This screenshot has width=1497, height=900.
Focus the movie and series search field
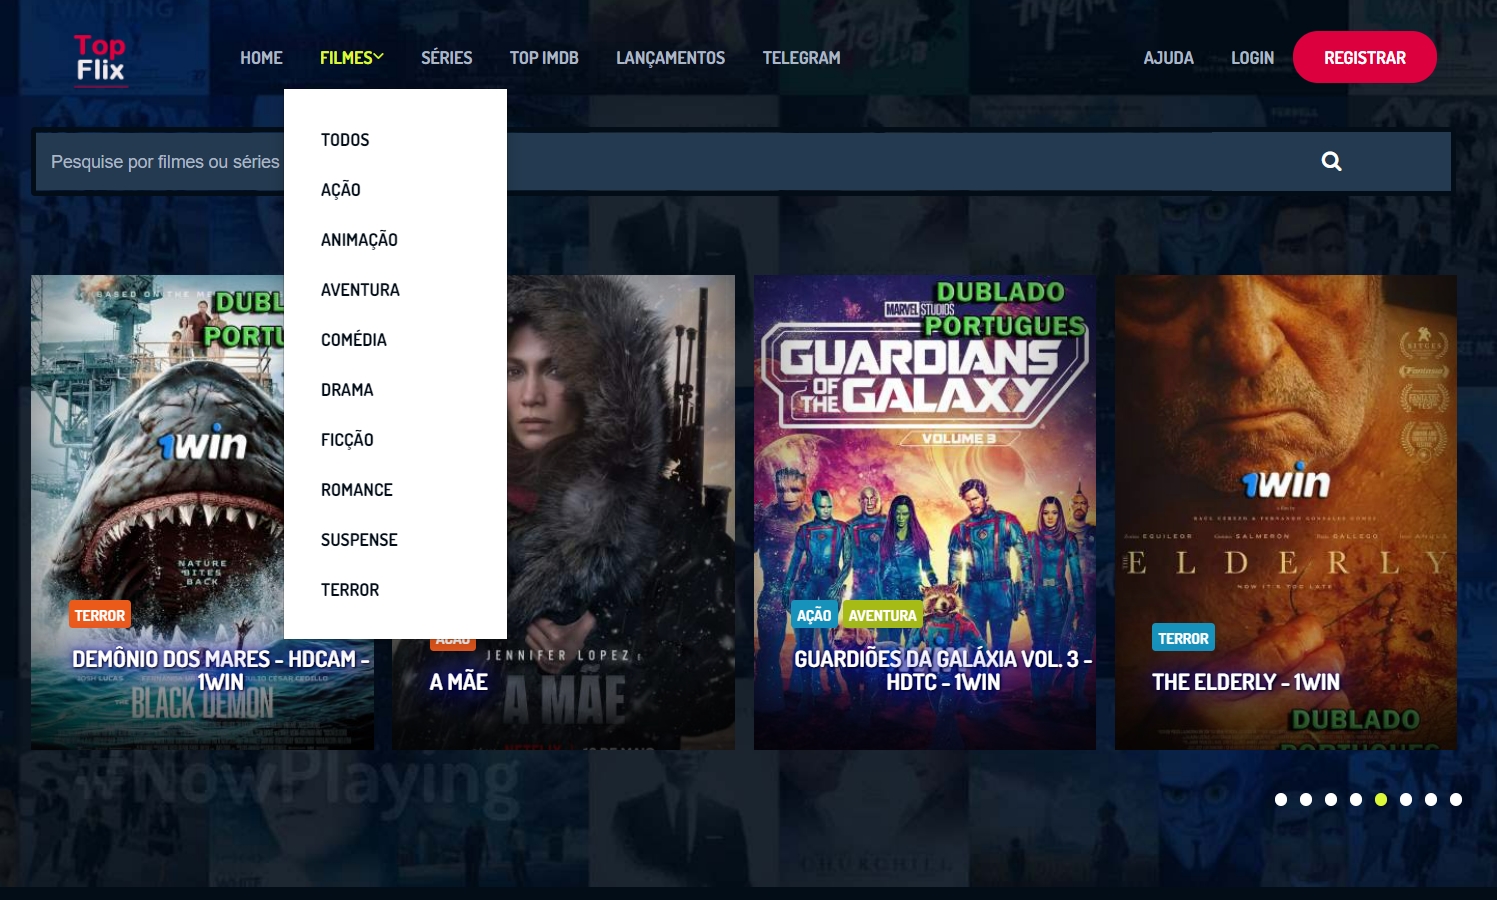click(743, 161)
